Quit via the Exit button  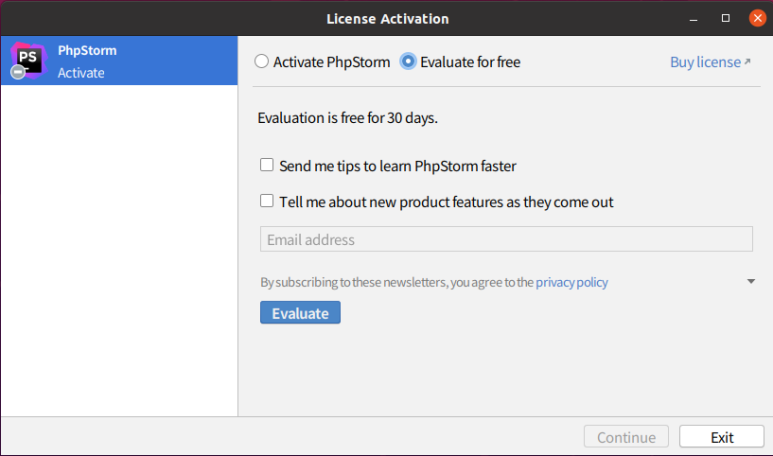click(722, 437)
